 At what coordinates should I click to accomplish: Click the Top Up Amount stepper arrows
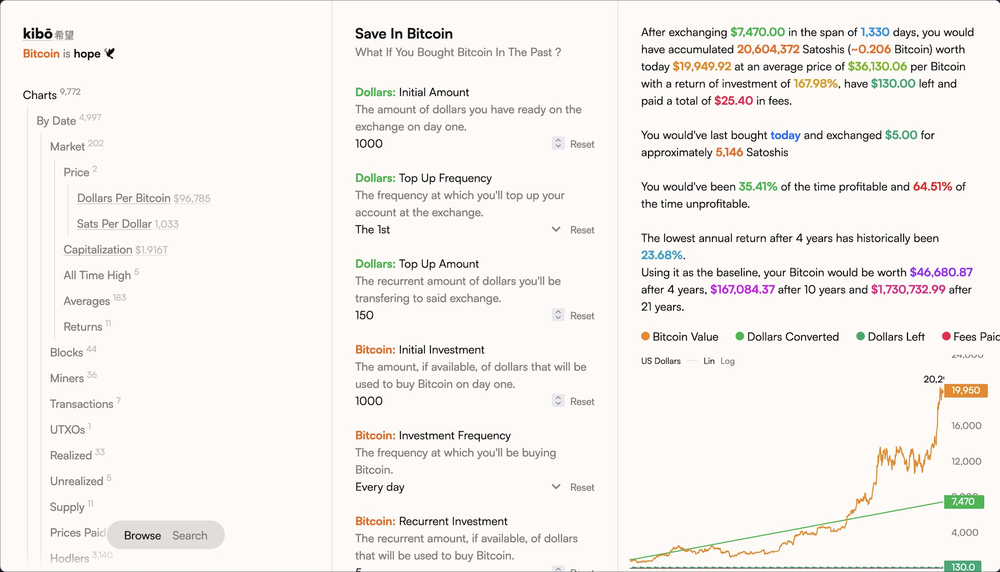[558, 315]
